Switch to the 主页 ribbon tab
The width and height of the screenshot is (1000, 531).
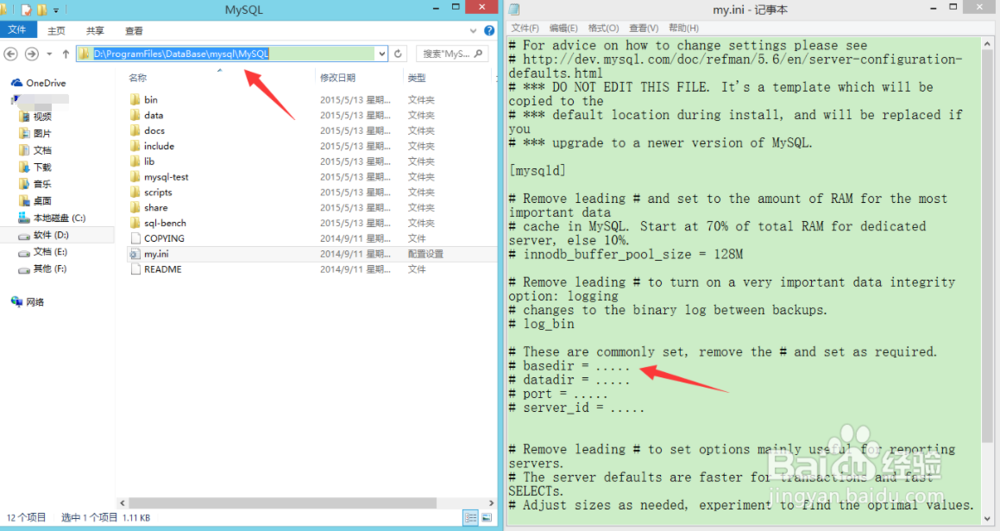(56, 31)
